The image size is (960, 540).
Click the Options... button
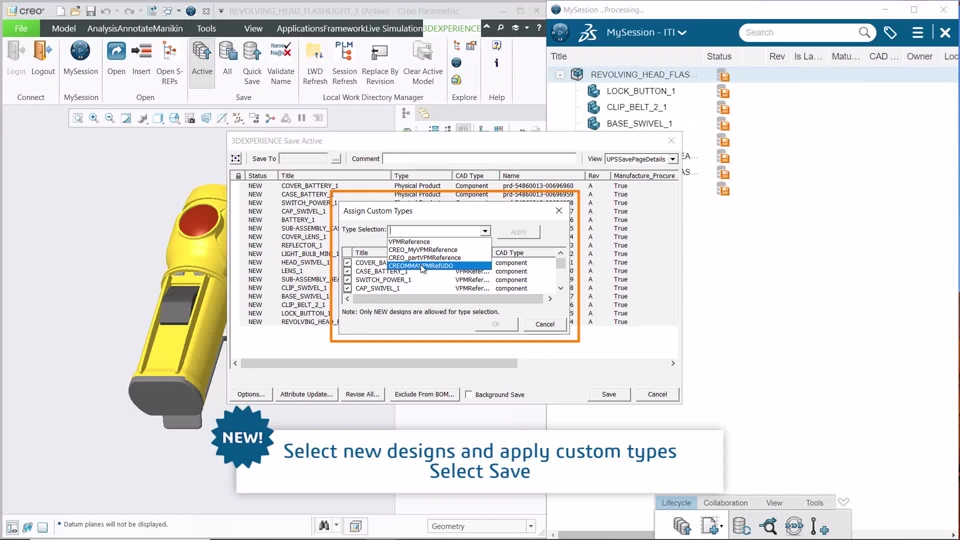pos(250,394)
